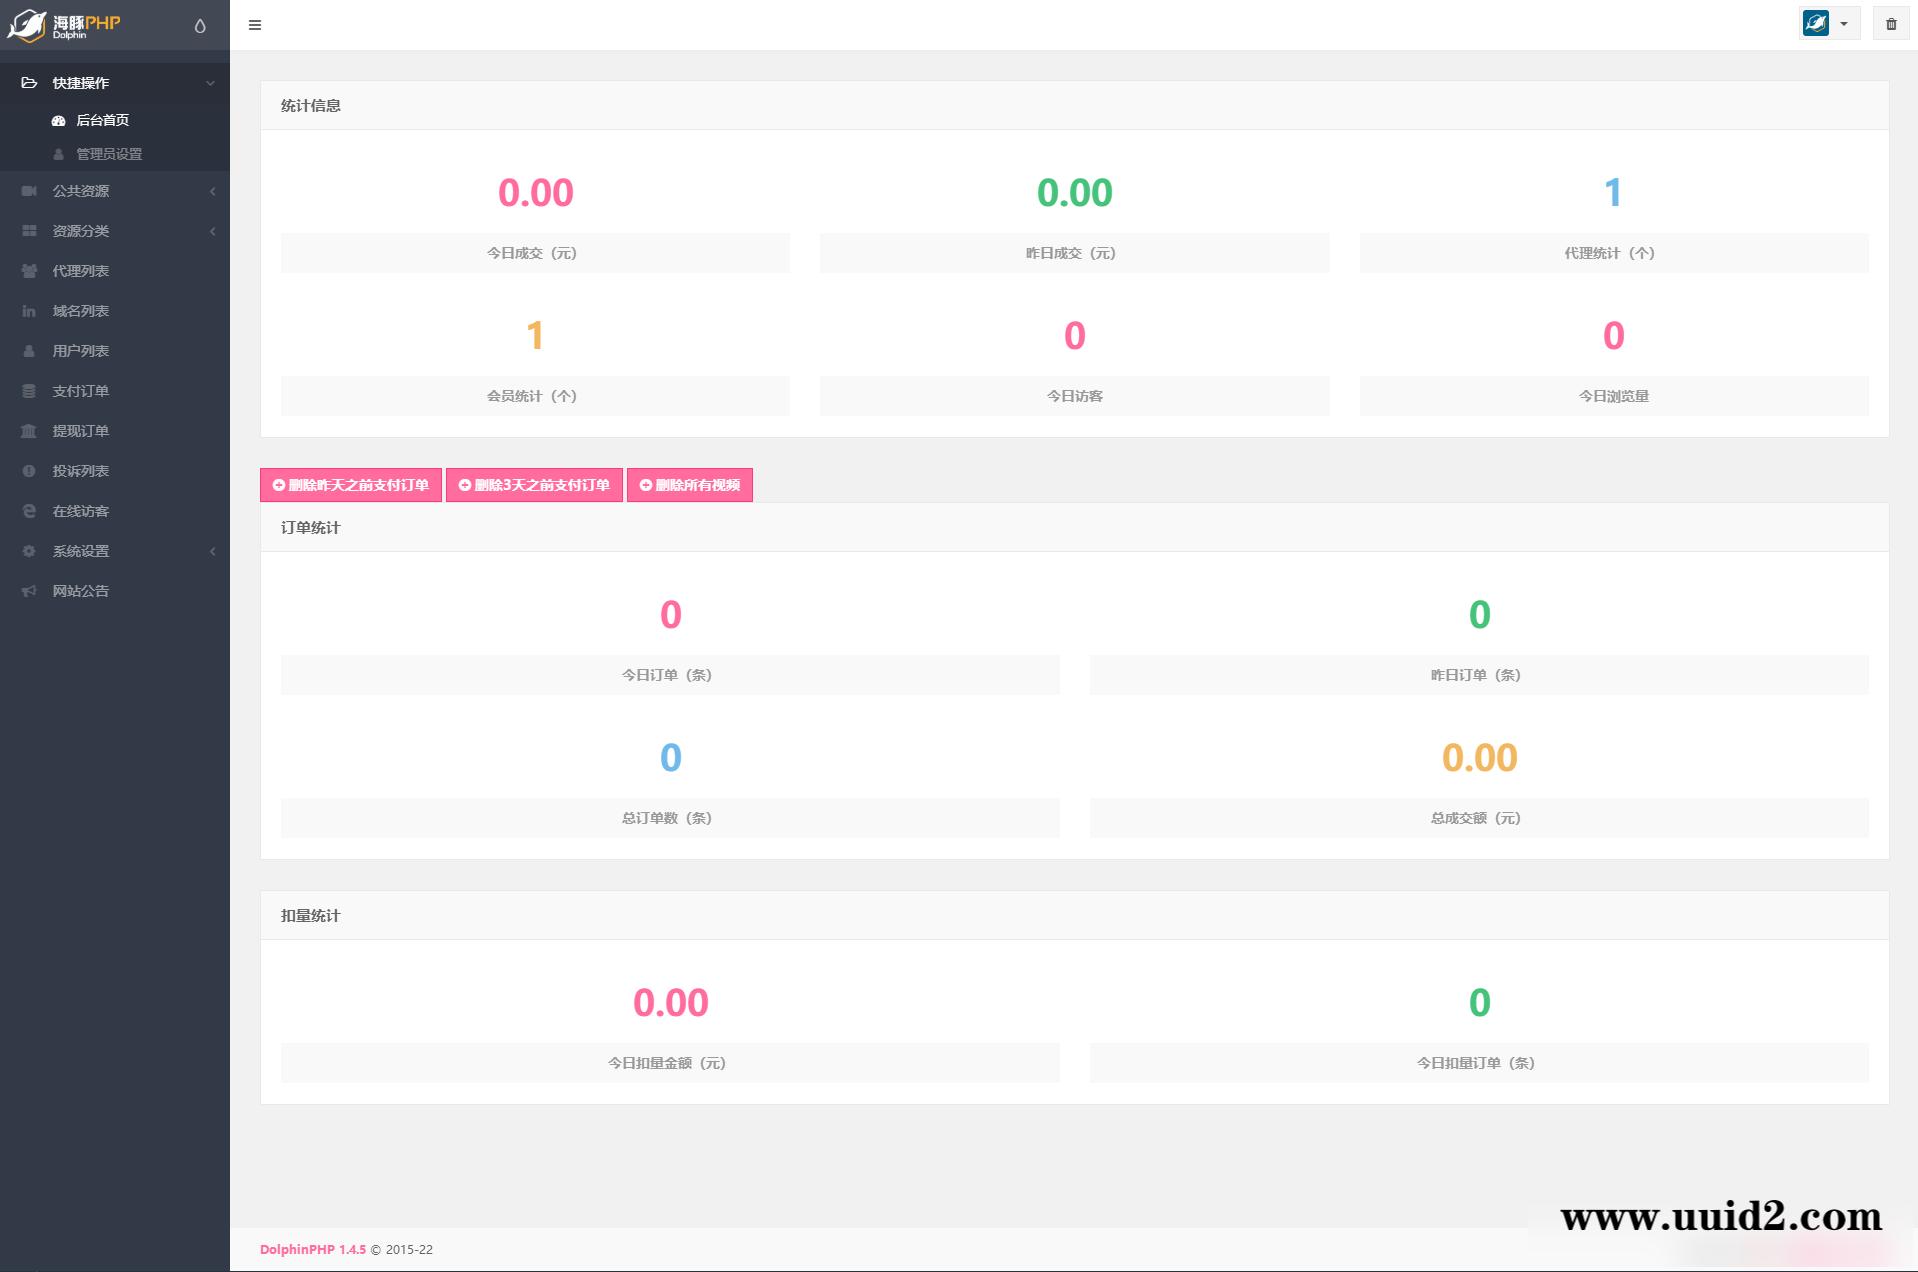The width and height of the screenshot is (1918, 1272).
Task: Click the 代理列表 users icon
Action: [29, 271]
